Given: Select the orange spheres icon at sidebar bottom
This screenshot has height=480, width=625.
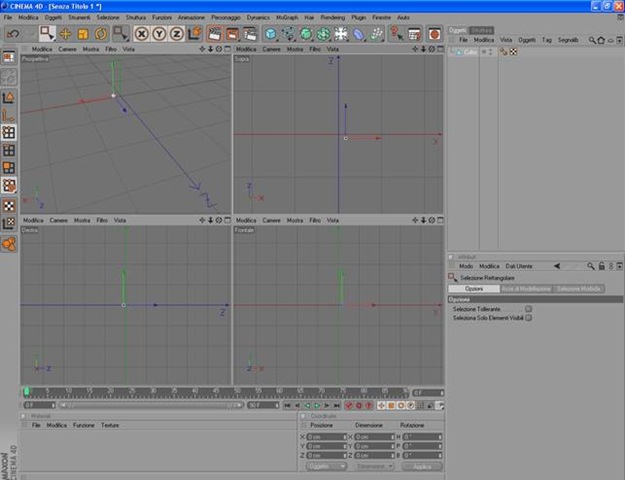Looking at the screenshot, I should pos(9,244).
